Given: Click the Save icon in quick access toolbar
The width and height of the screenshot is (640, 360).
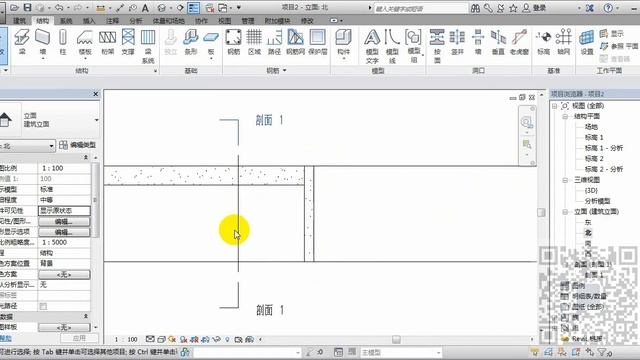Looking at the screenshot, I should pyautogui.click(x=27, y=8).
